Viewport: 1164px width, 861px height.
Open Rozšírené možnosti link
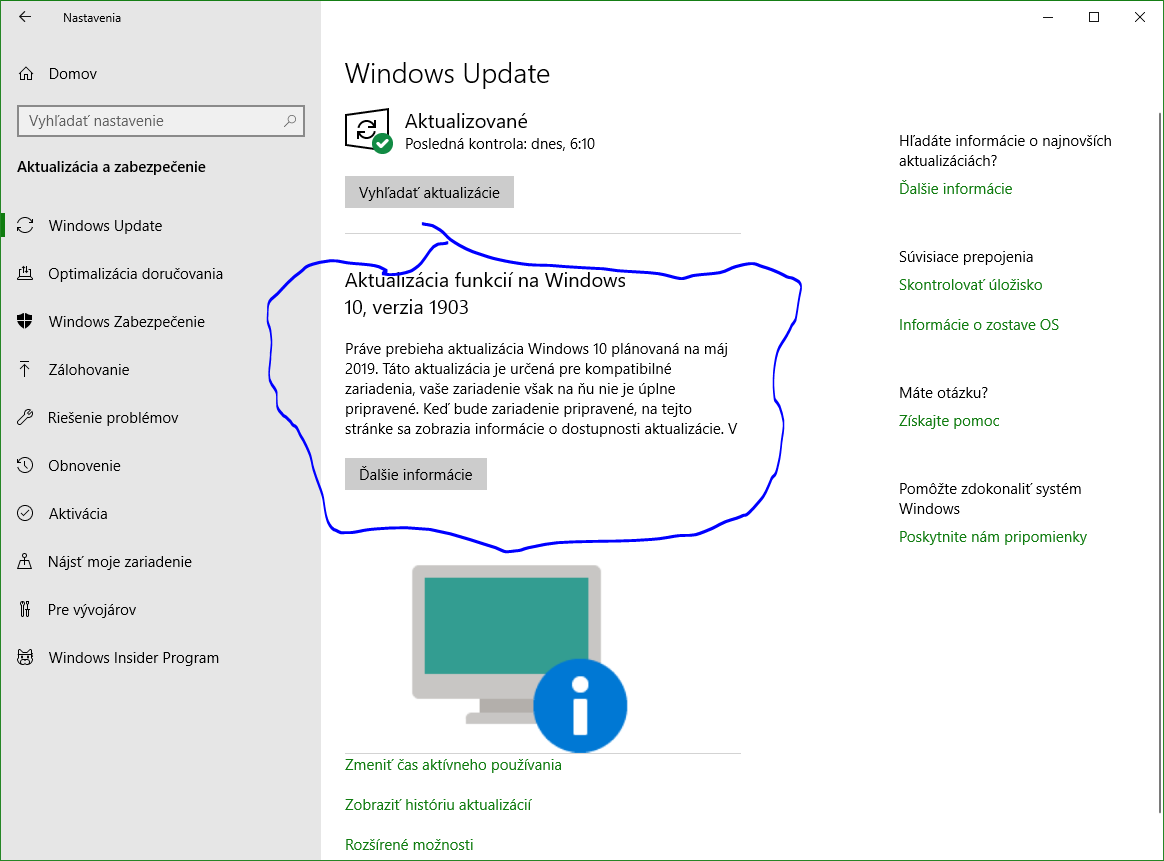pyautogui.click(x=409, y=845)
